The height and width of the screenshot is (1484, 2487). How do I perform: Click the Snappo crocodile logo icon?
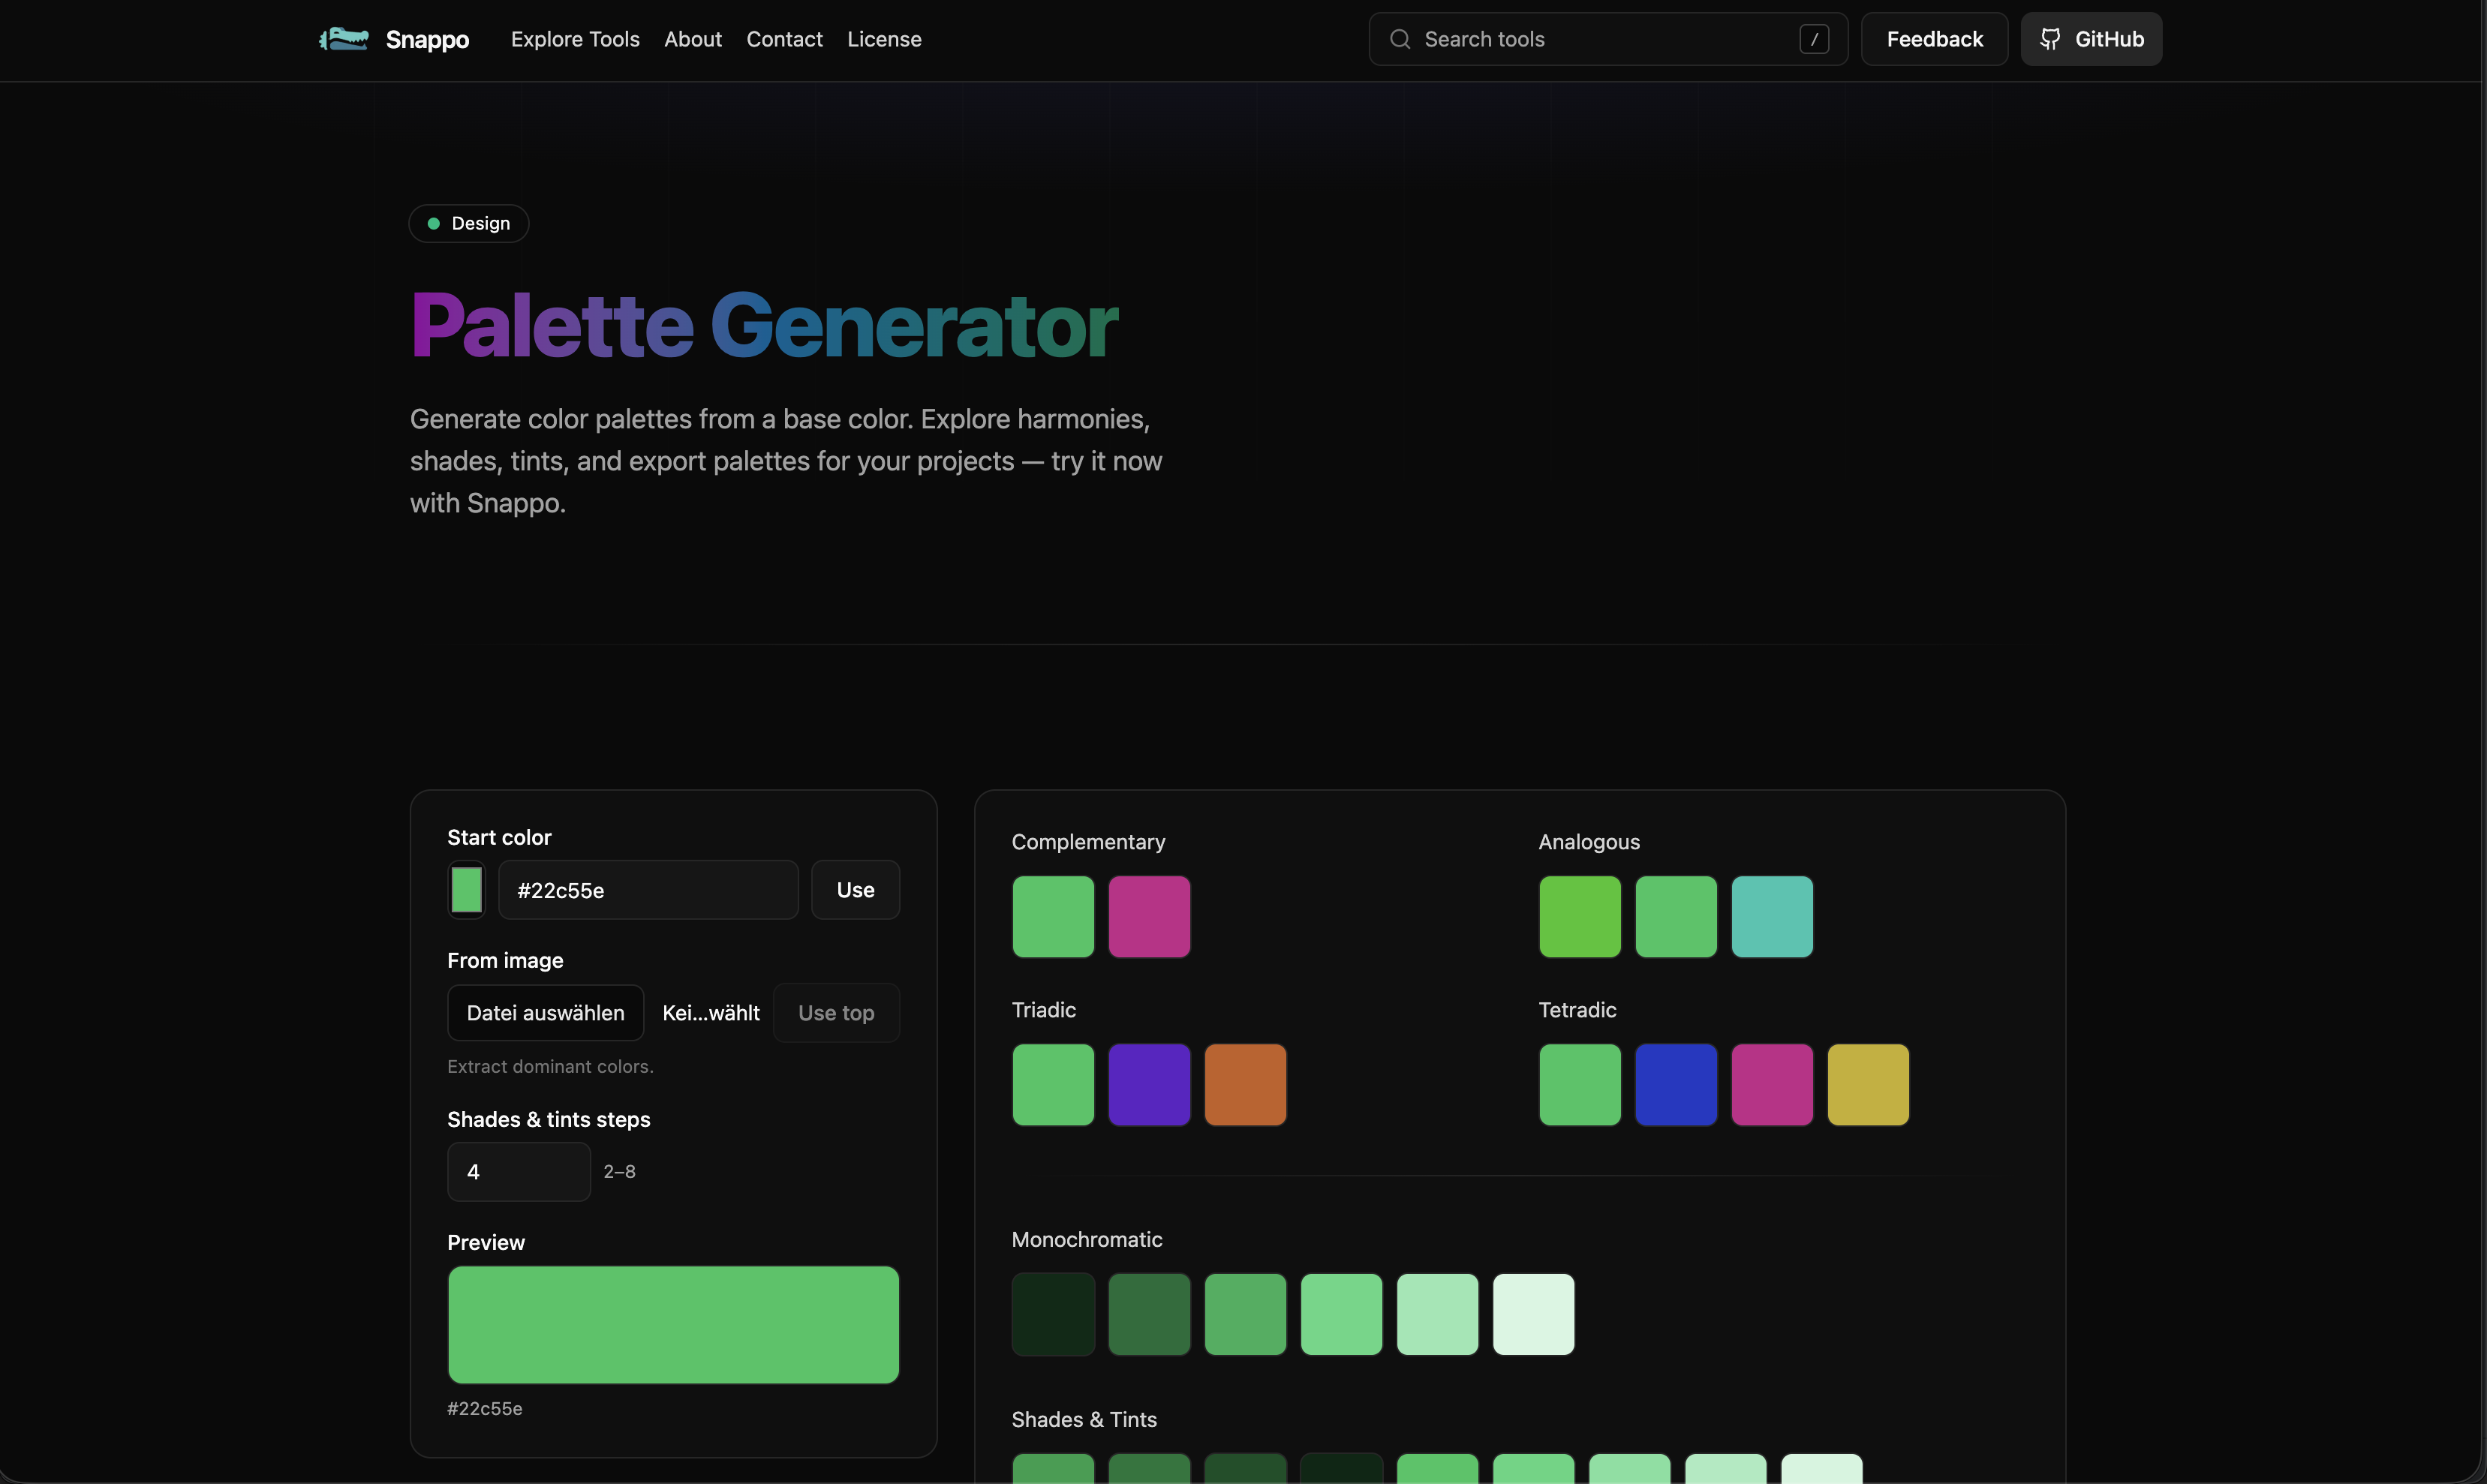344,39
